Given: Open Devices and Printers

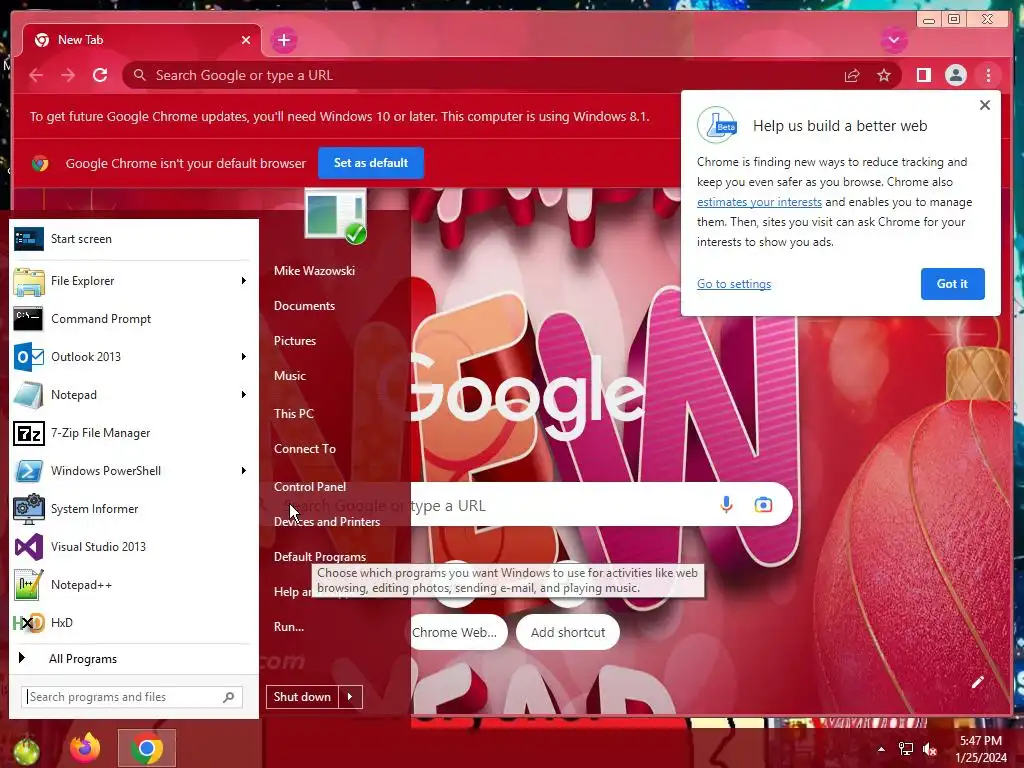Looking at the screenshot, I should tap(327, 522).
